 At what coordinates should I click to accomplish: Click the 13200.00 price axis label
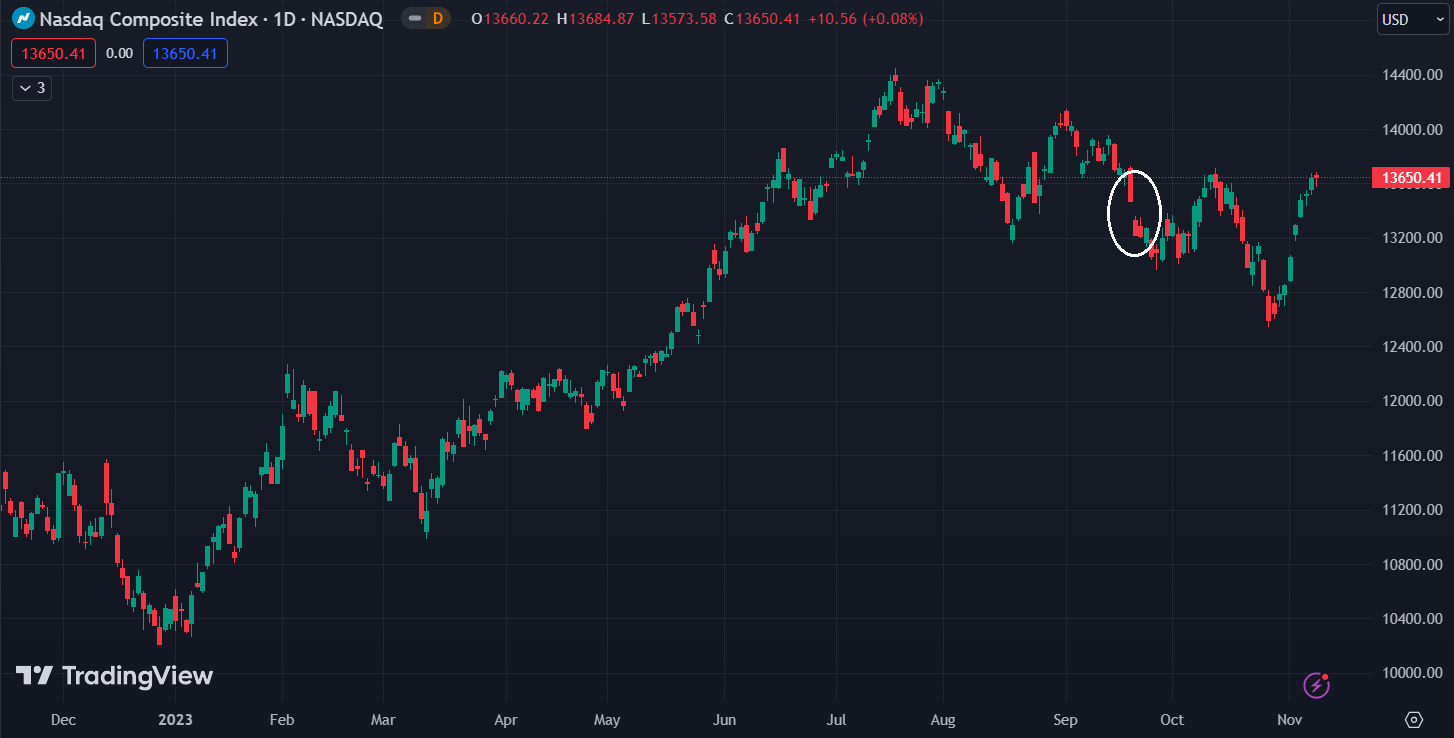[x=1412, y=238]
